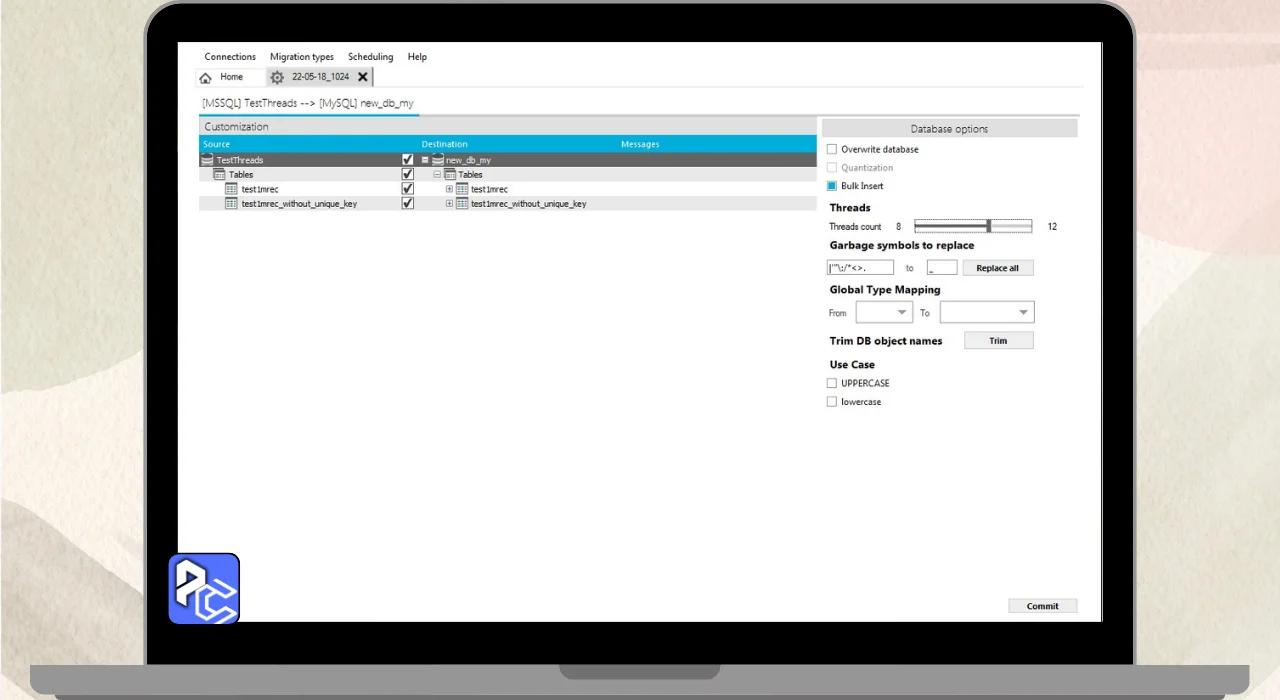
Task: Uncheck the source Tables checkbox
Action: (407, 174)
